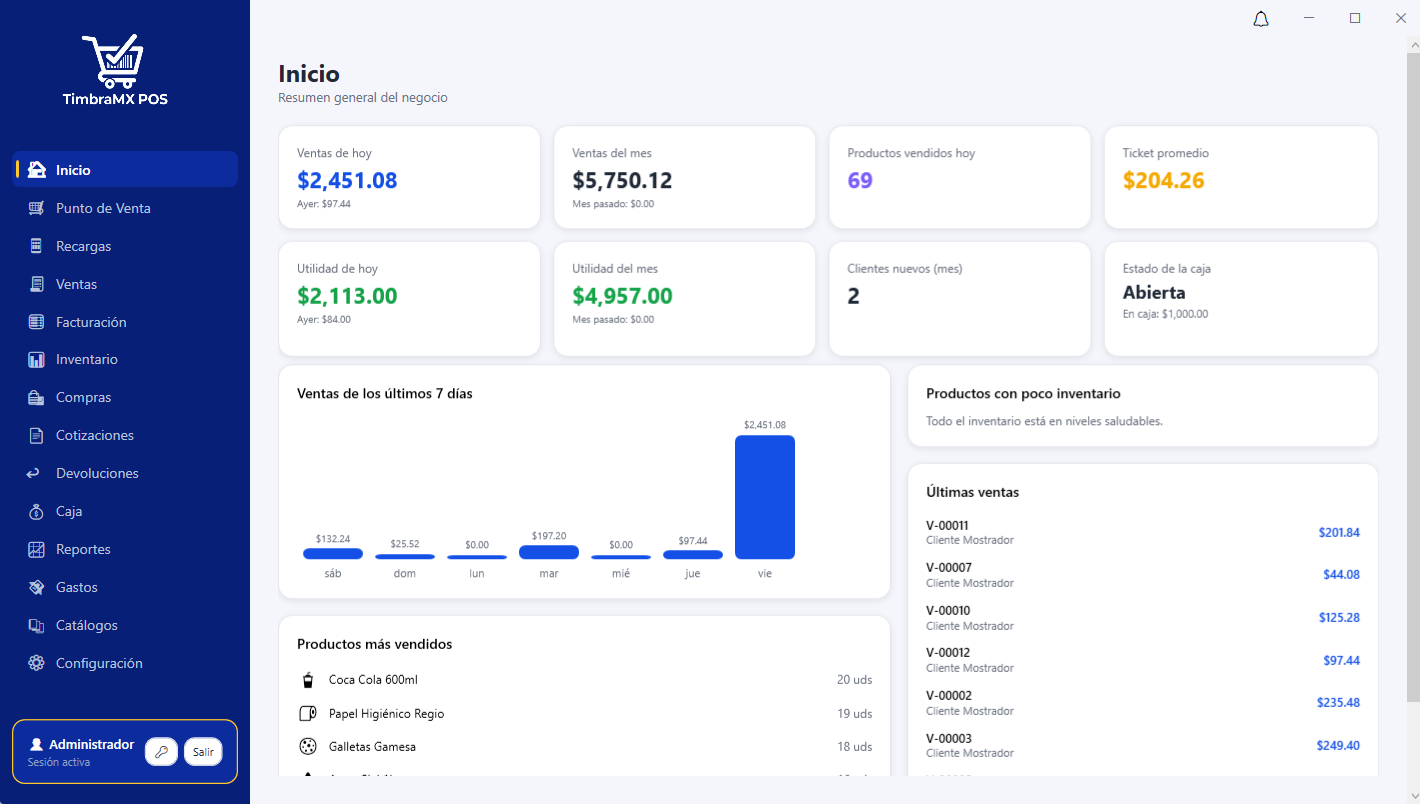Click the Gastos icon in sidebar

point(37,587)
